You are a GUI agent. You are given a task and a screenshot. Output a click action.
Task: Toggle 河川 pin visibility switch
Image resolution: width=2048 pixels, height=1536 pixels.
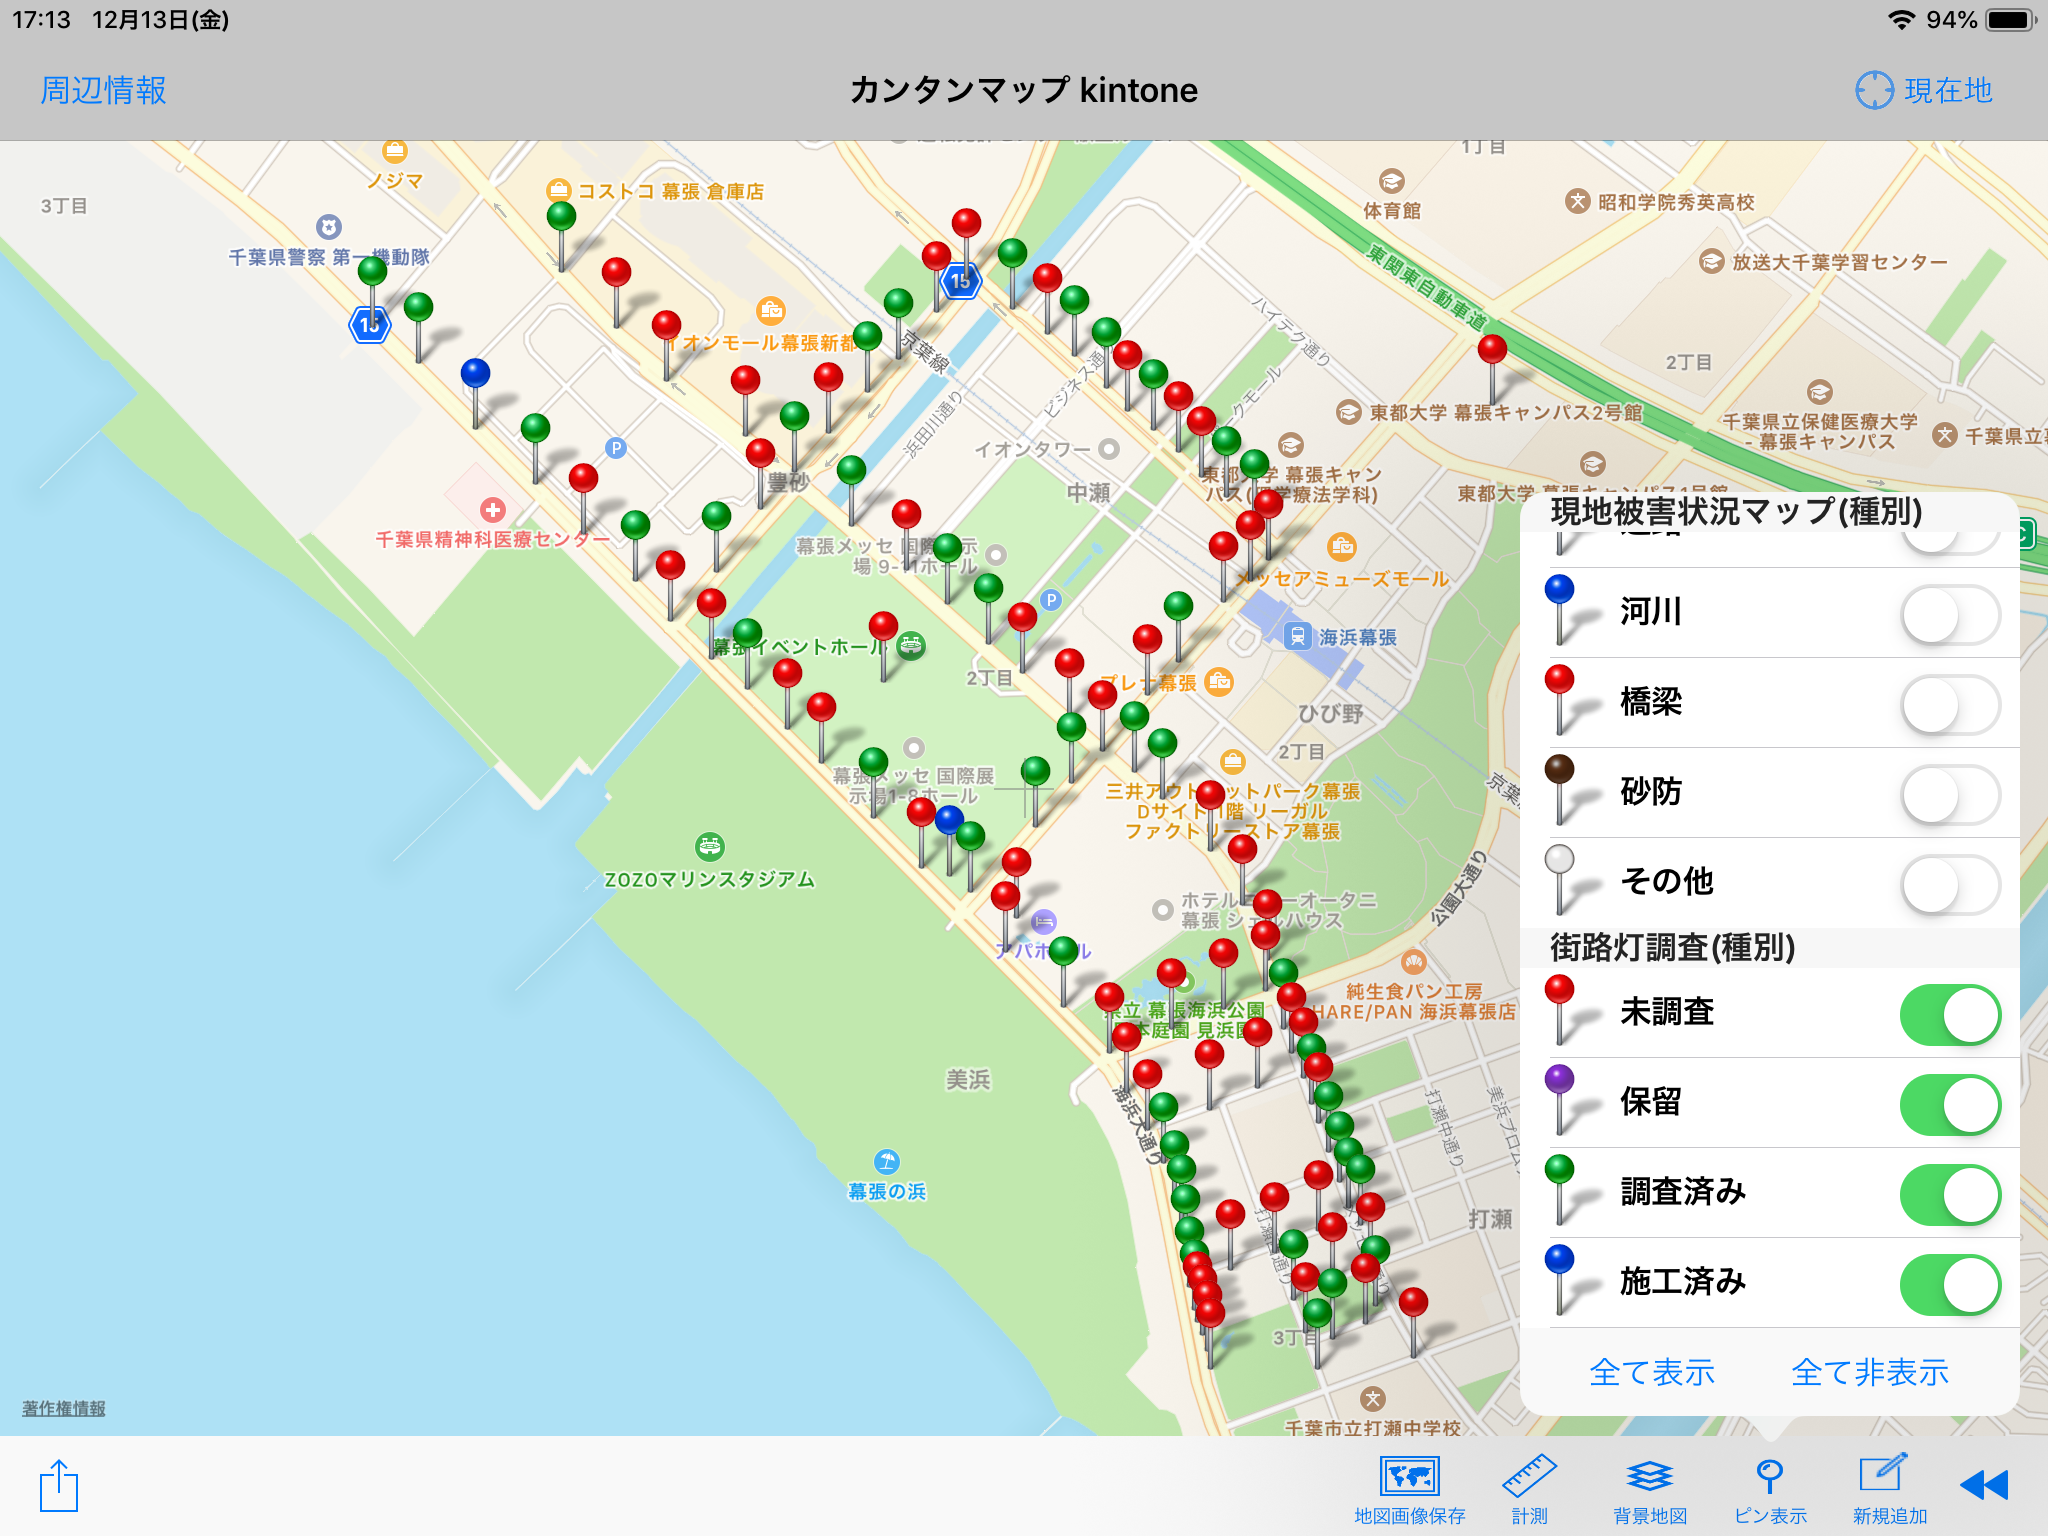[x=1950, y=615]
